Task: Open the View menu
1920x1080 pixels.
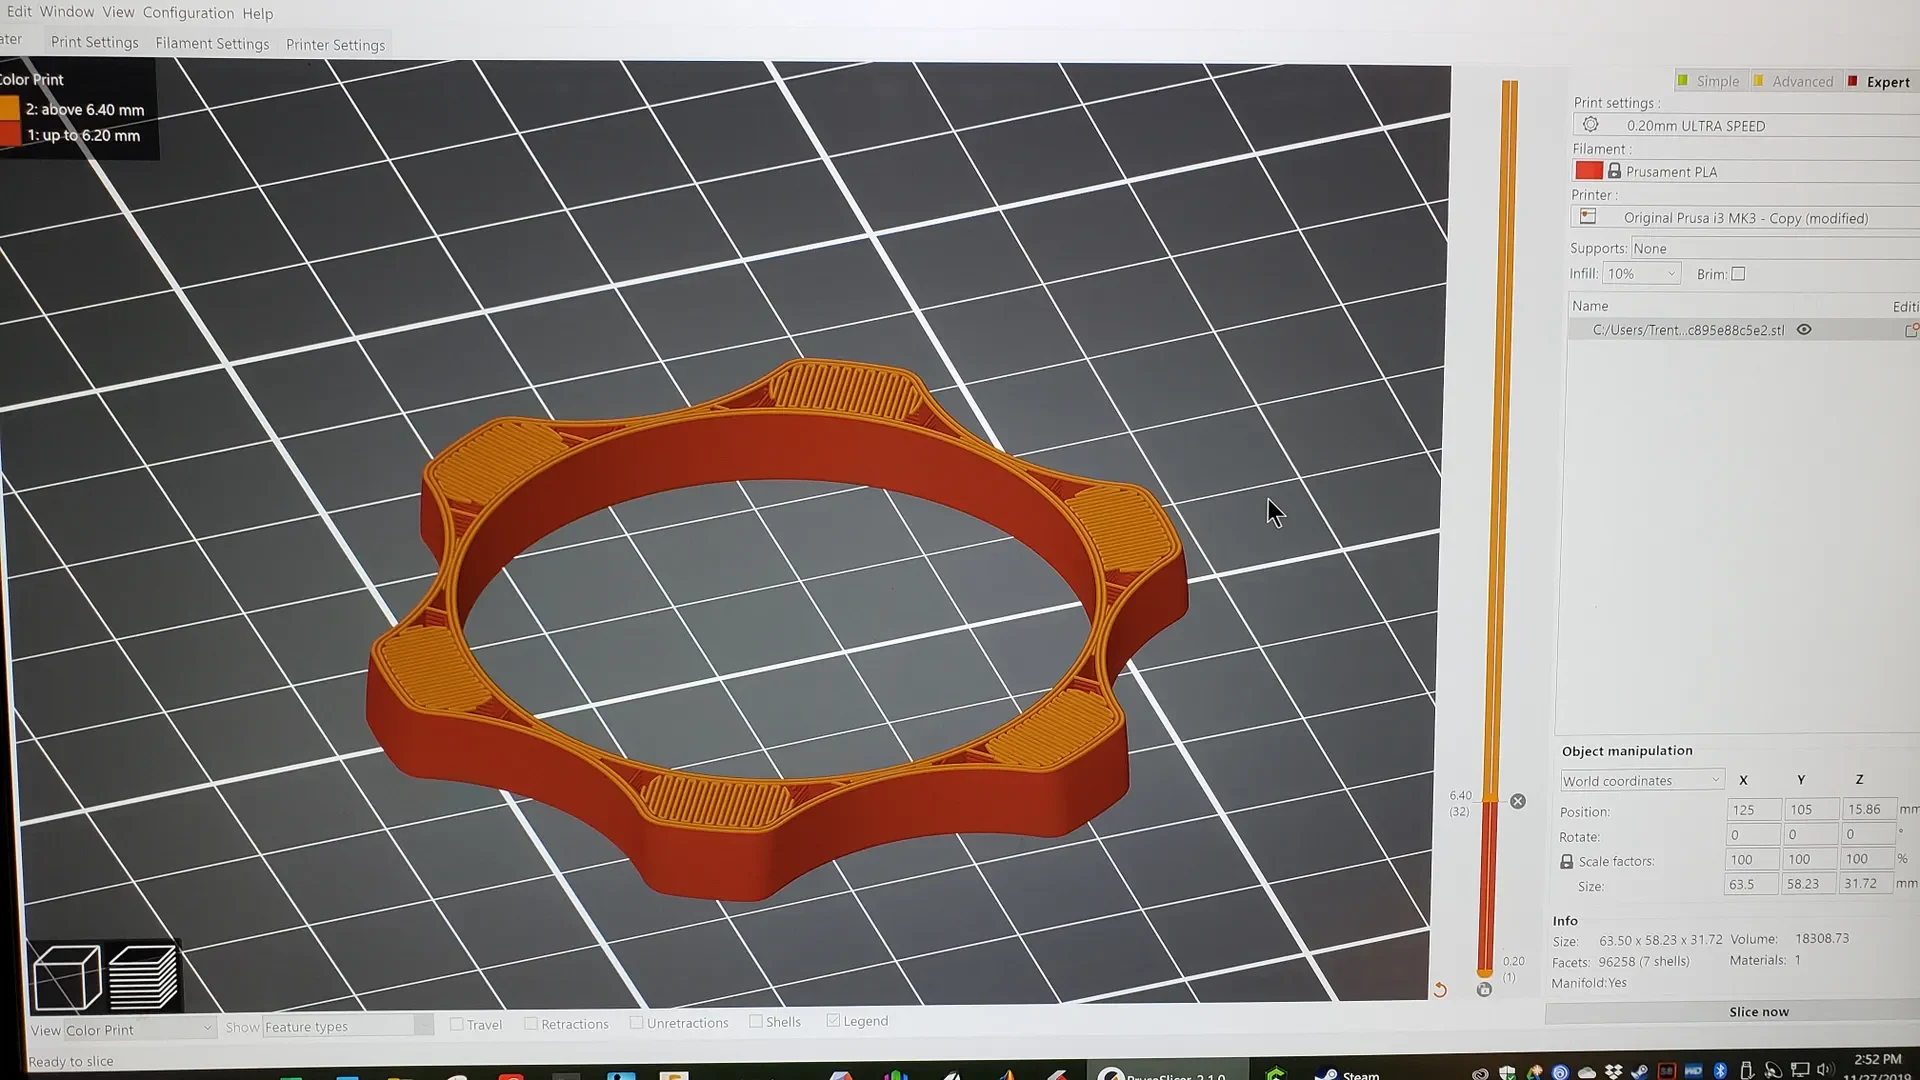Action: coord(118,12)
